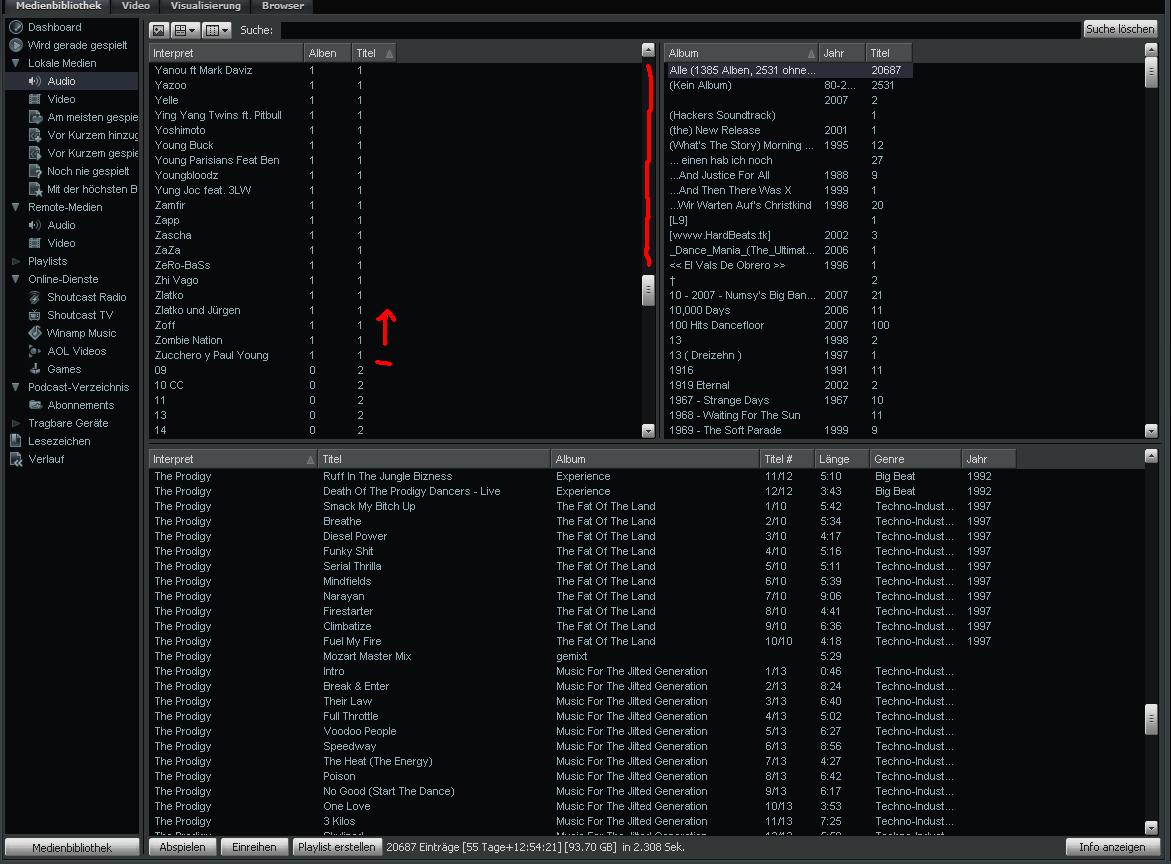Select artist '10 CC' in the list
The height and width of the screenshot is (864, 1171).
(x=169, y=385)
